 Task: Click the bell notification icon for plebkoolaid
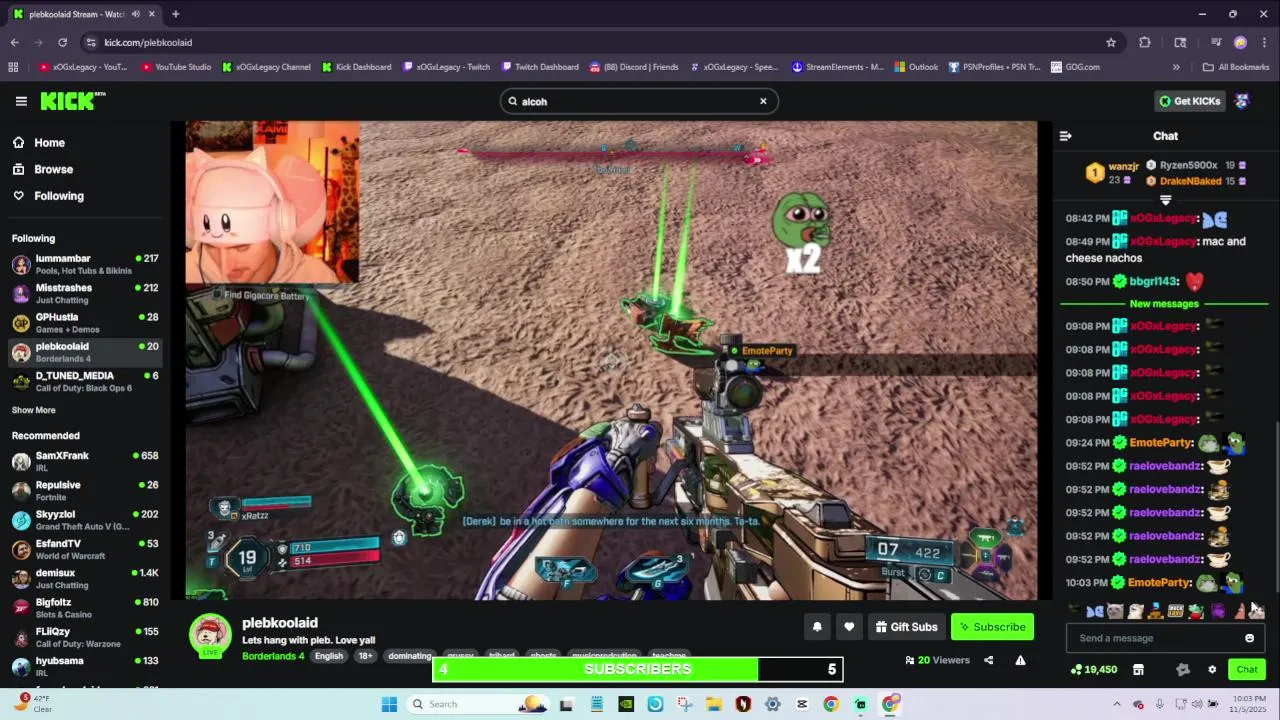(817, 627)
